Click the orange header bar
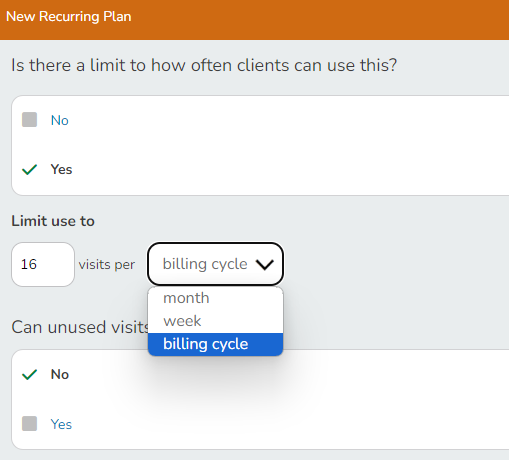 click(254, 20)
